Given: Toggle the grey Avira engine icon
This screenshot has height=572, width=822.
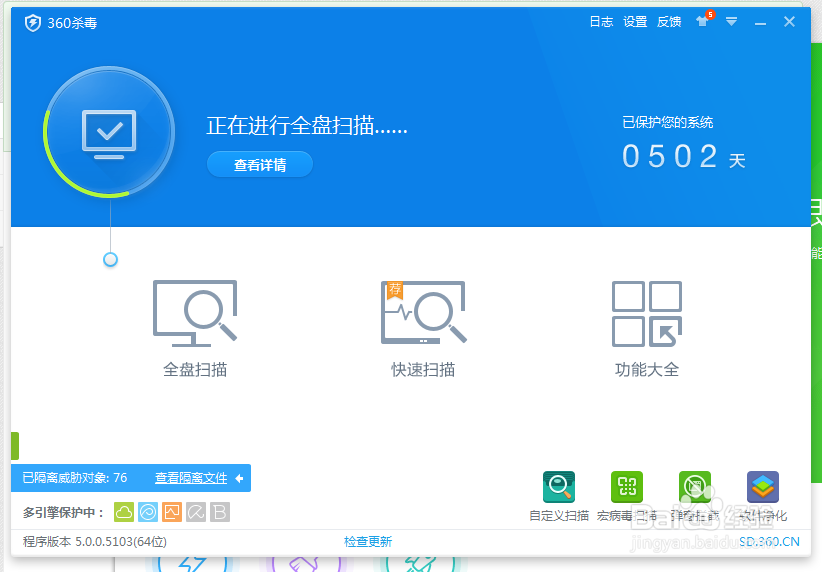Looking at the screenshot, I should tap(196, 512).
